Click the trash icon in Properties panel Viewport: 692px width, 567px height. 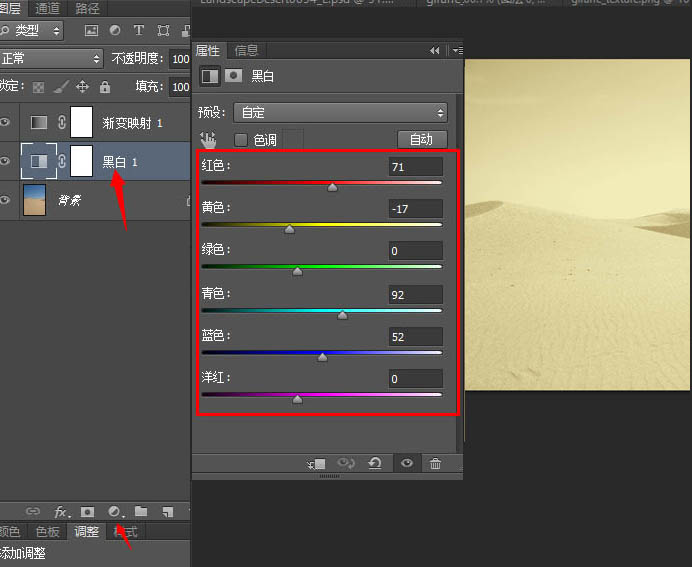[x=435, y=464]
